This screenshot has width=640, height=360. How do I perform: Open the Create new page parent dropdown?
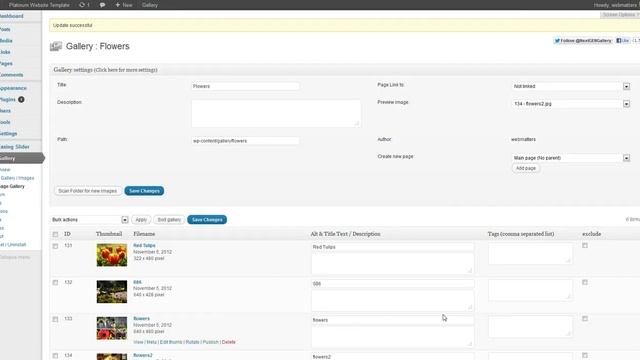[571, 158]
